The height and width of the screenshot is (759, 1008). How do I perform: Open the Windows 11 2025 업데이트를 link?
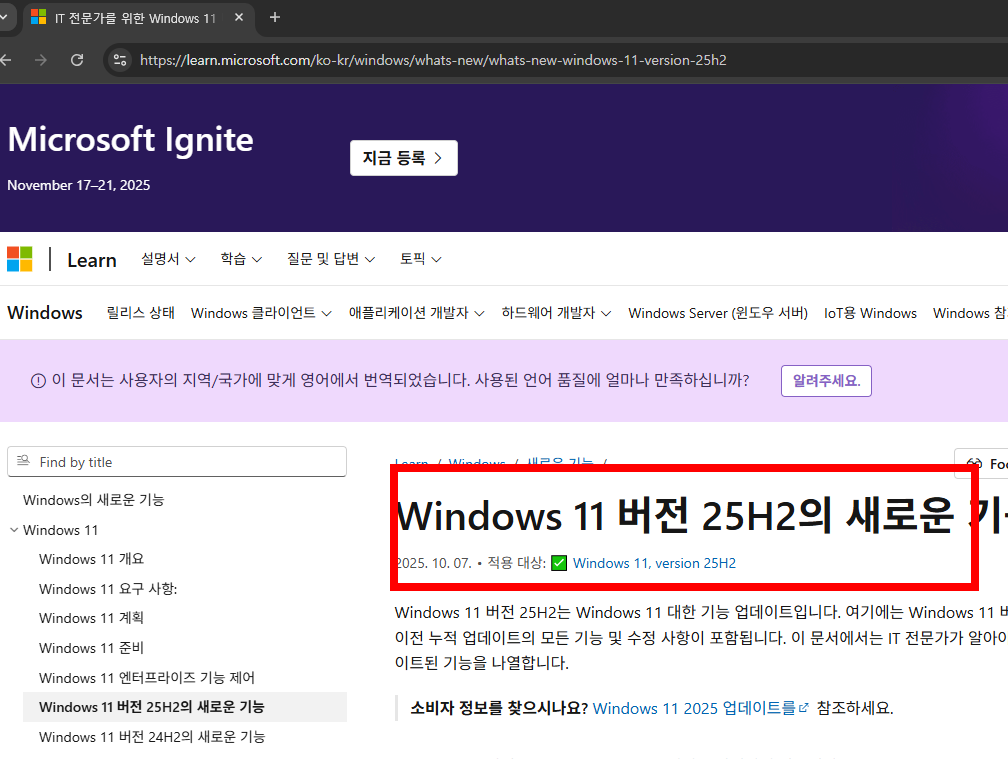pyautogui.click(x=700, y=708)
